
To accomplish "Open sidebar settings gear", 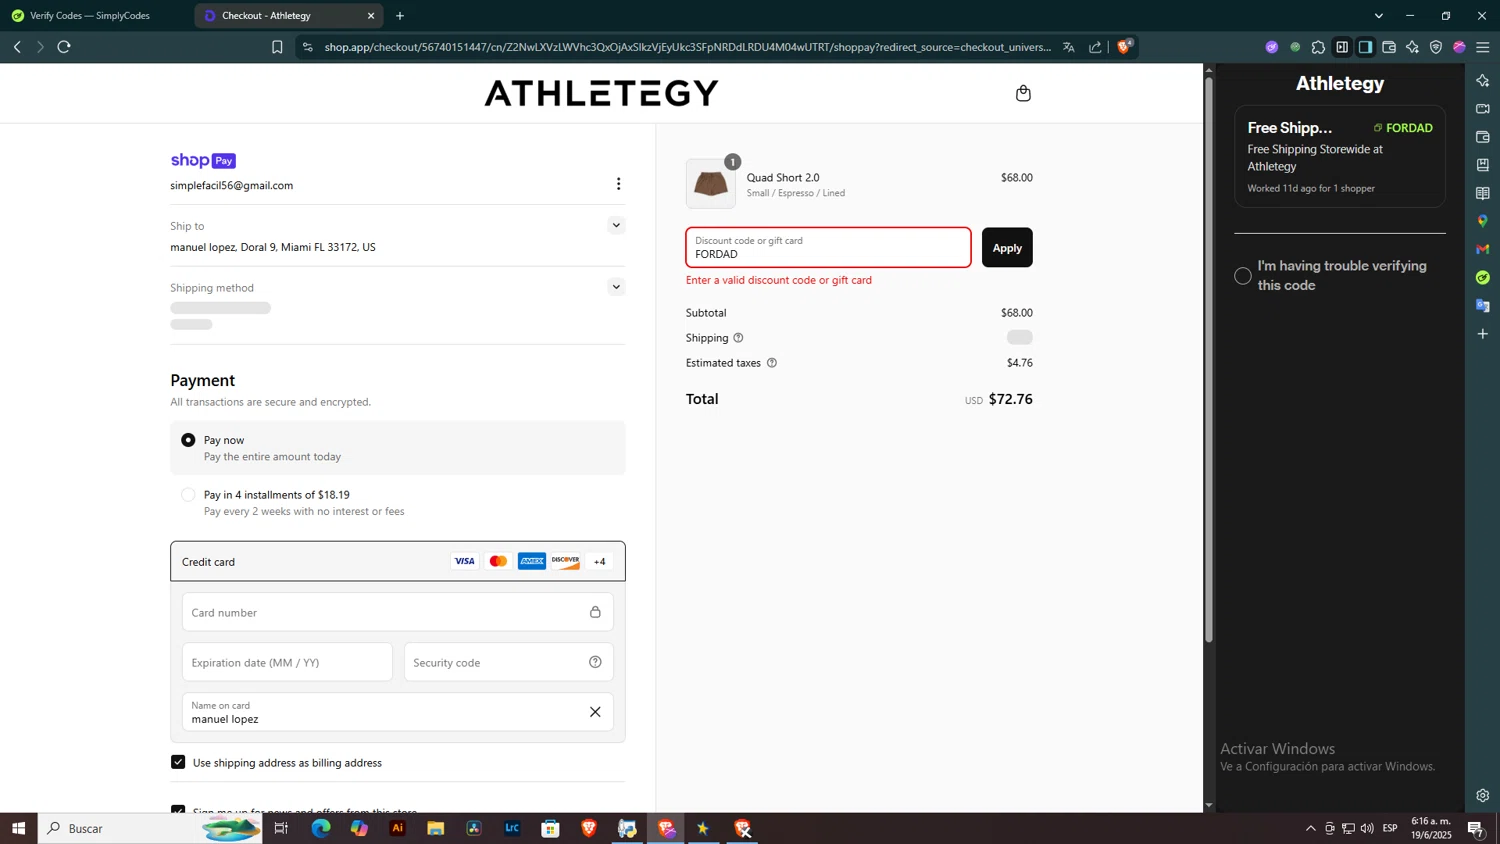I will pos(1483,796).
